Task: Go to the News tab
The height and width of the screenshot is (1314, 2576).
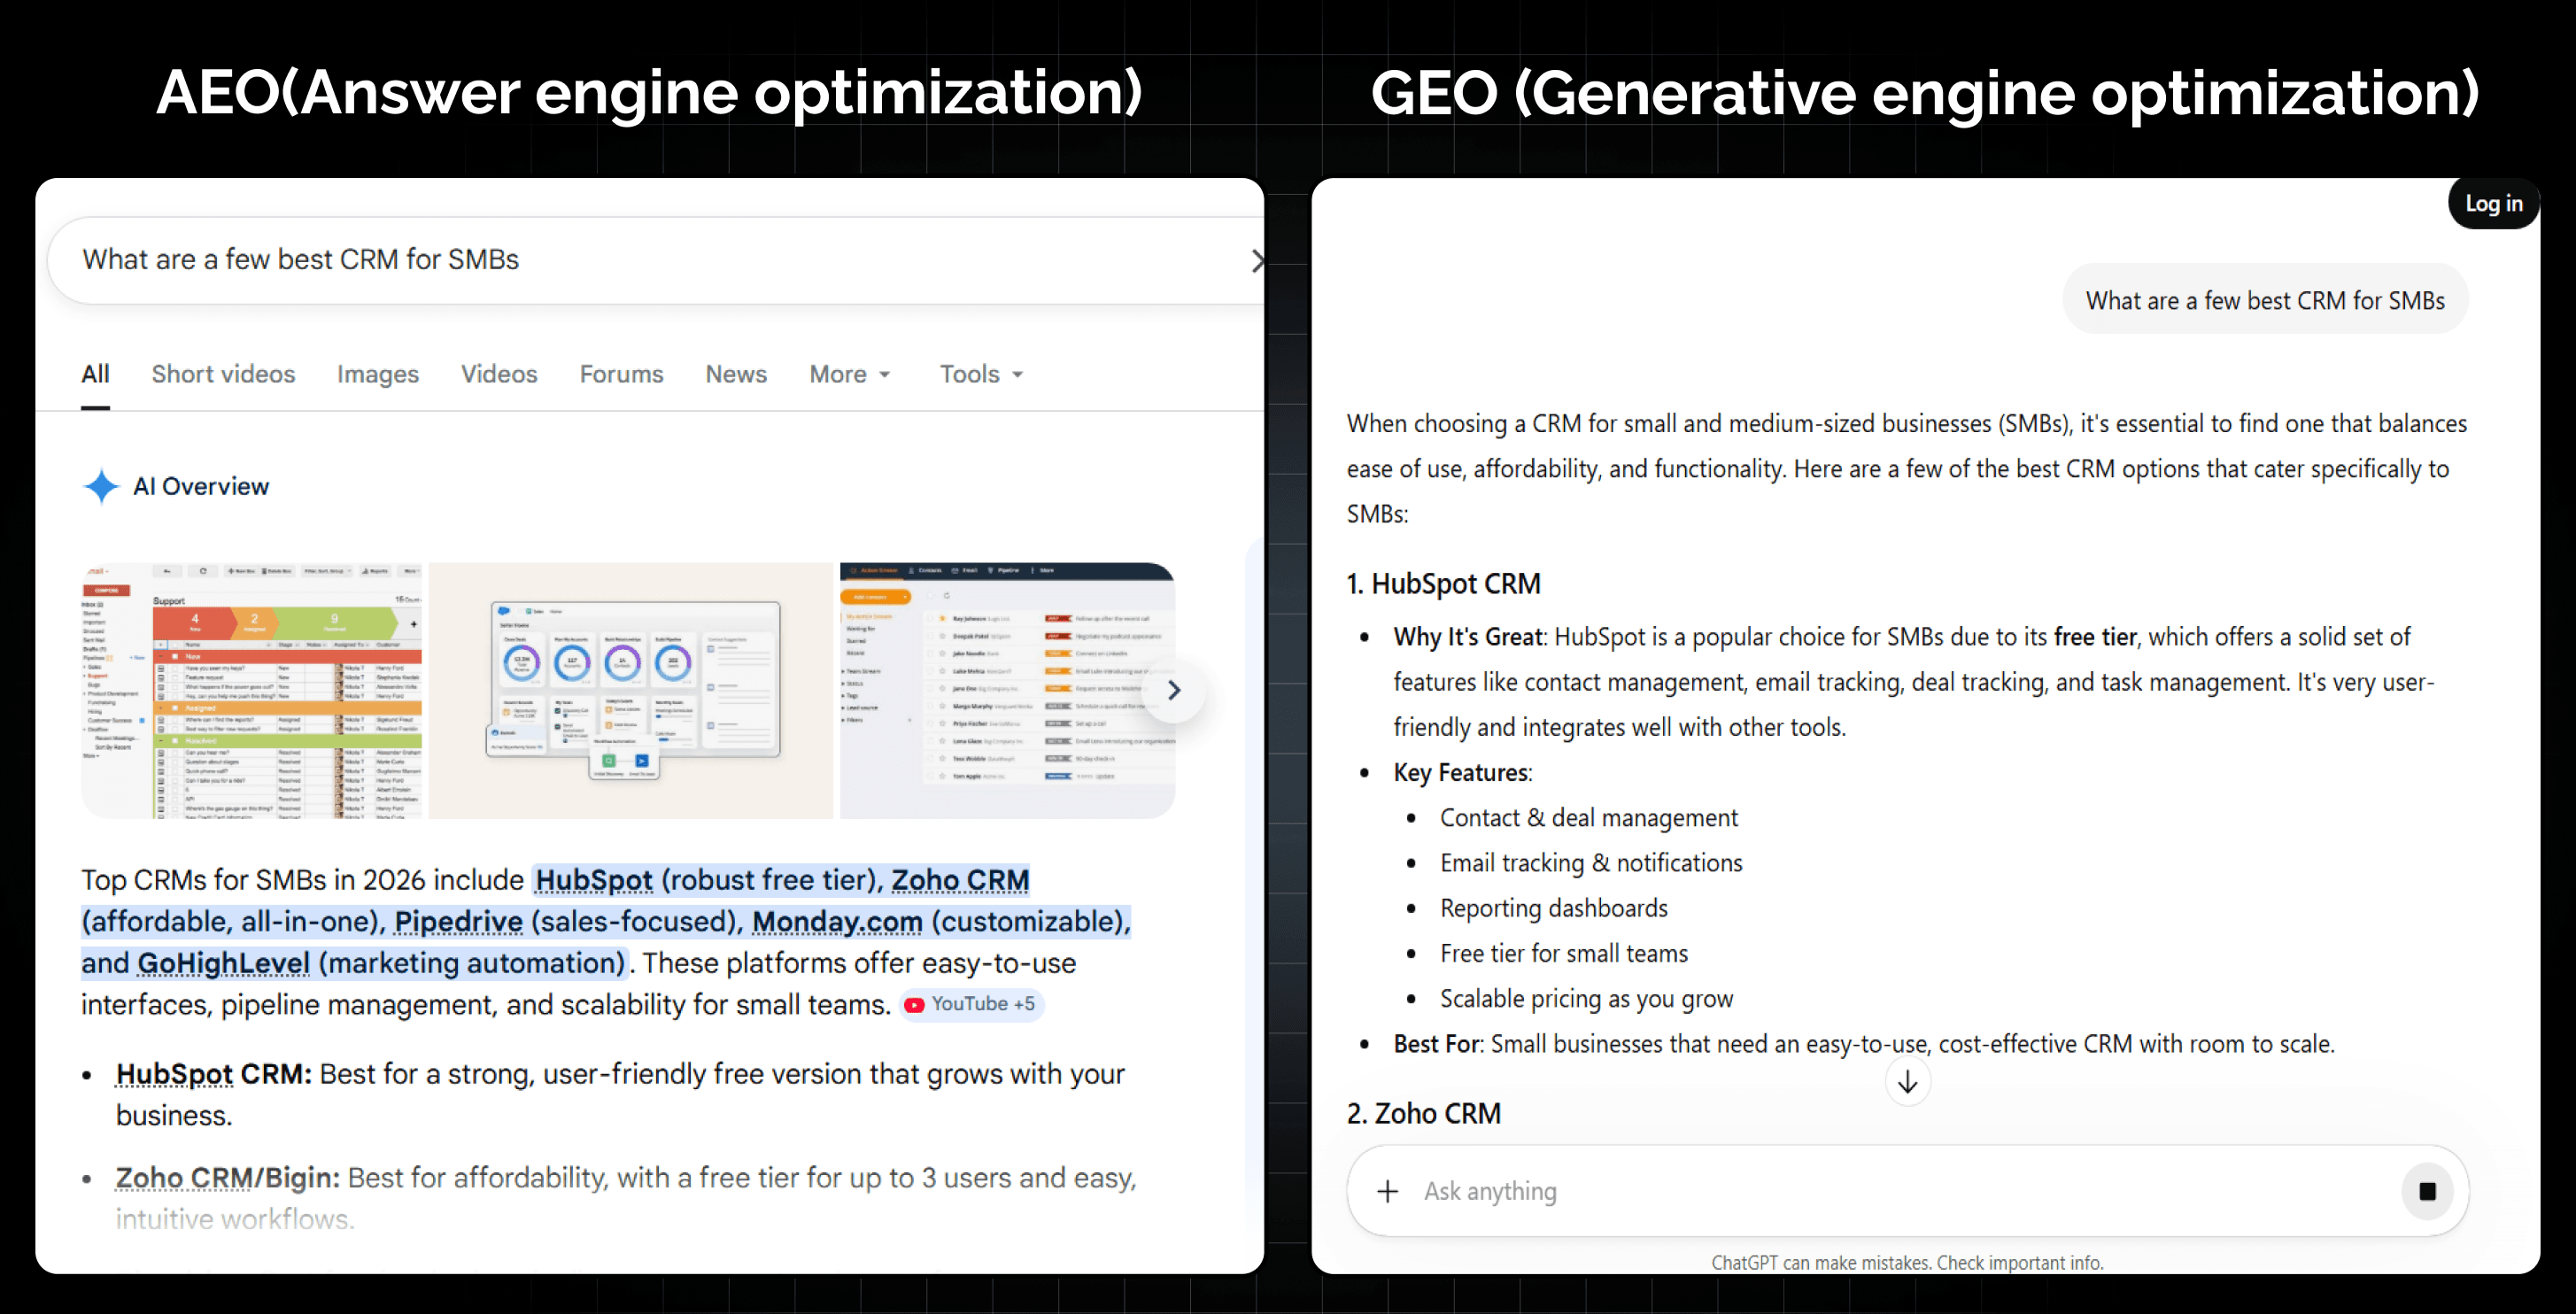Action: coord(735,374)
